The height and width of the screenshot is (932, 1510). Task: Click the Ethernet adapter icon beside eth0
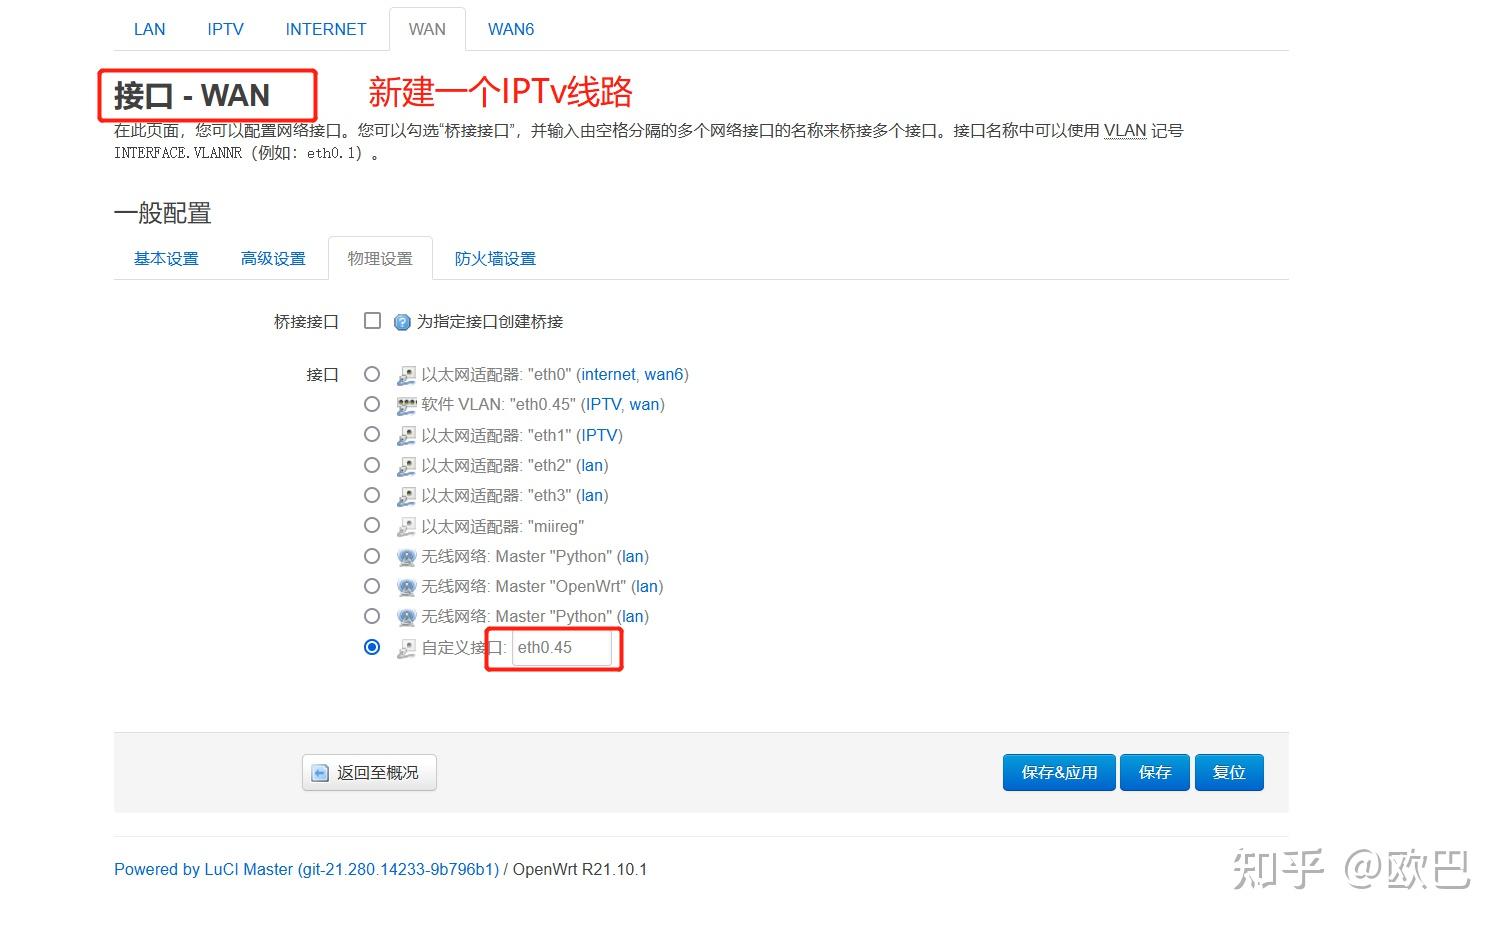406,374
